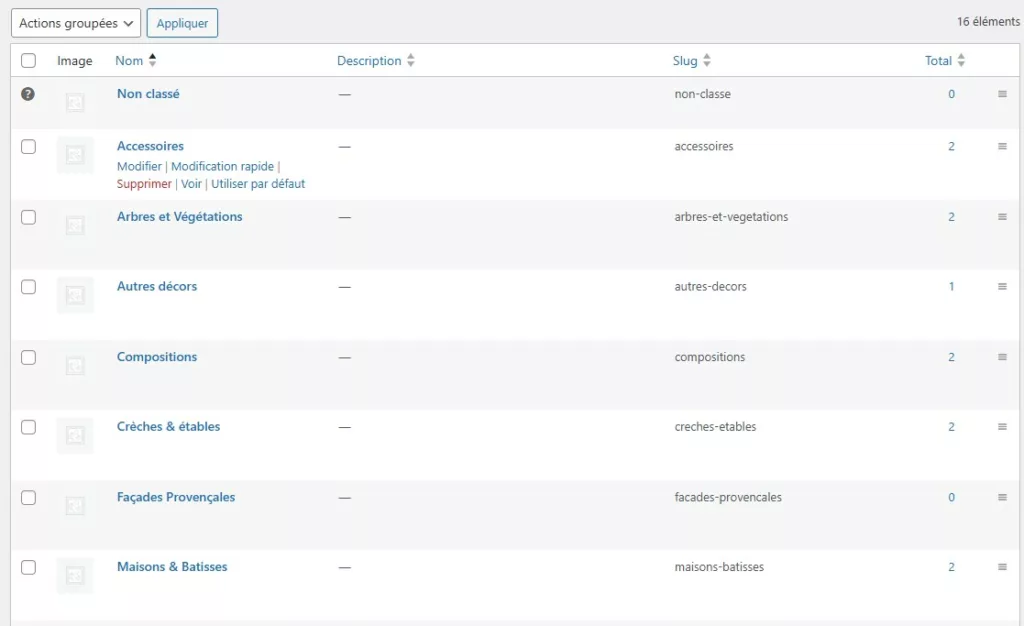Click the drag handle for Crèches & étables

[x=1002, y=427]
